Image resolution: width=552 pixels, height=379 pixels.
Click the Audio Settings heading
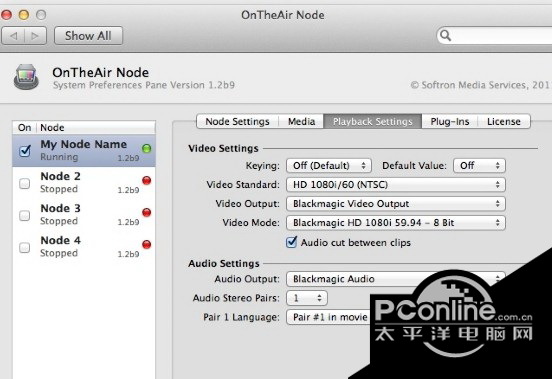coord(224,263)
